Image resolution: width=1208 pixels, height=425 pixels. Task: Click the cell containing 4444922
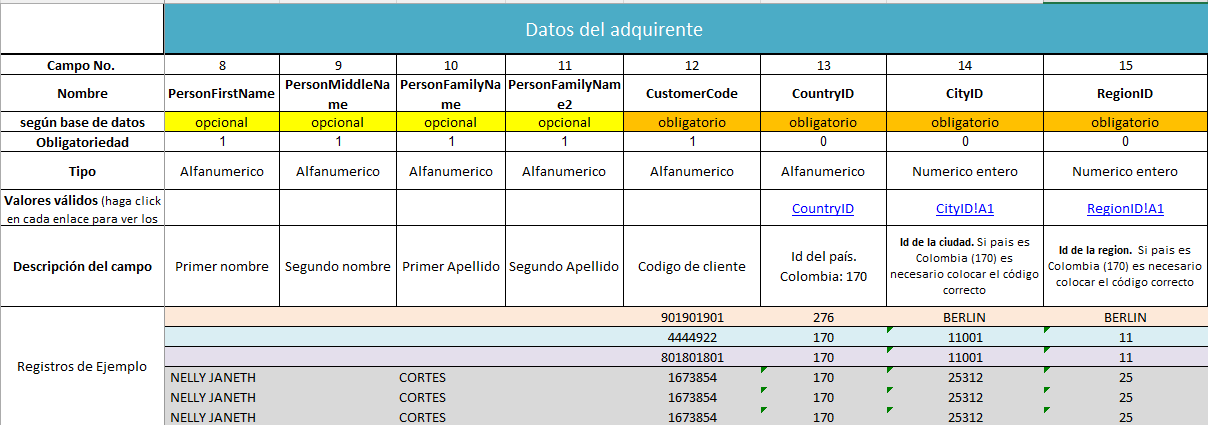(692, 337)
